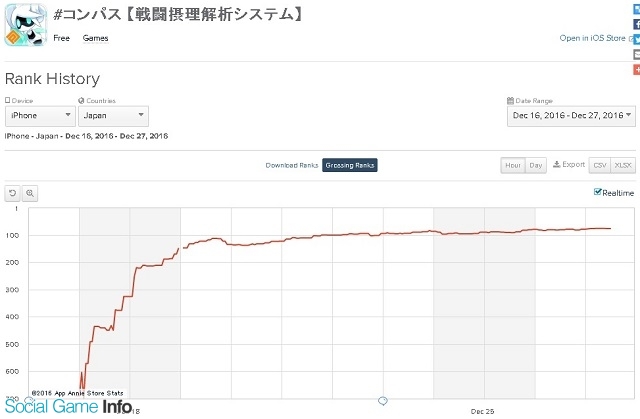The image size is (640, 419).
Task: Activate the magnifier zoom tool icon
Action: coord(30,193)
